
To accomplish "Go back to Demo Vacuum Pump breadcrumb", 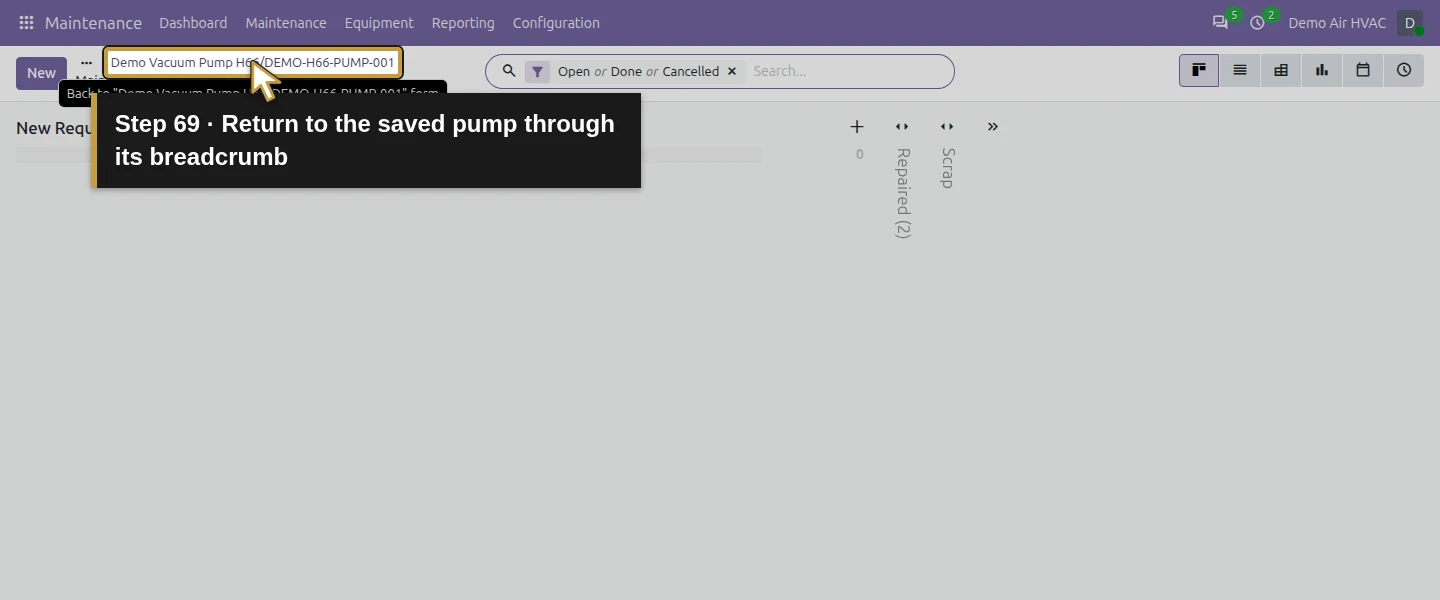I will (x=253, y=62).
